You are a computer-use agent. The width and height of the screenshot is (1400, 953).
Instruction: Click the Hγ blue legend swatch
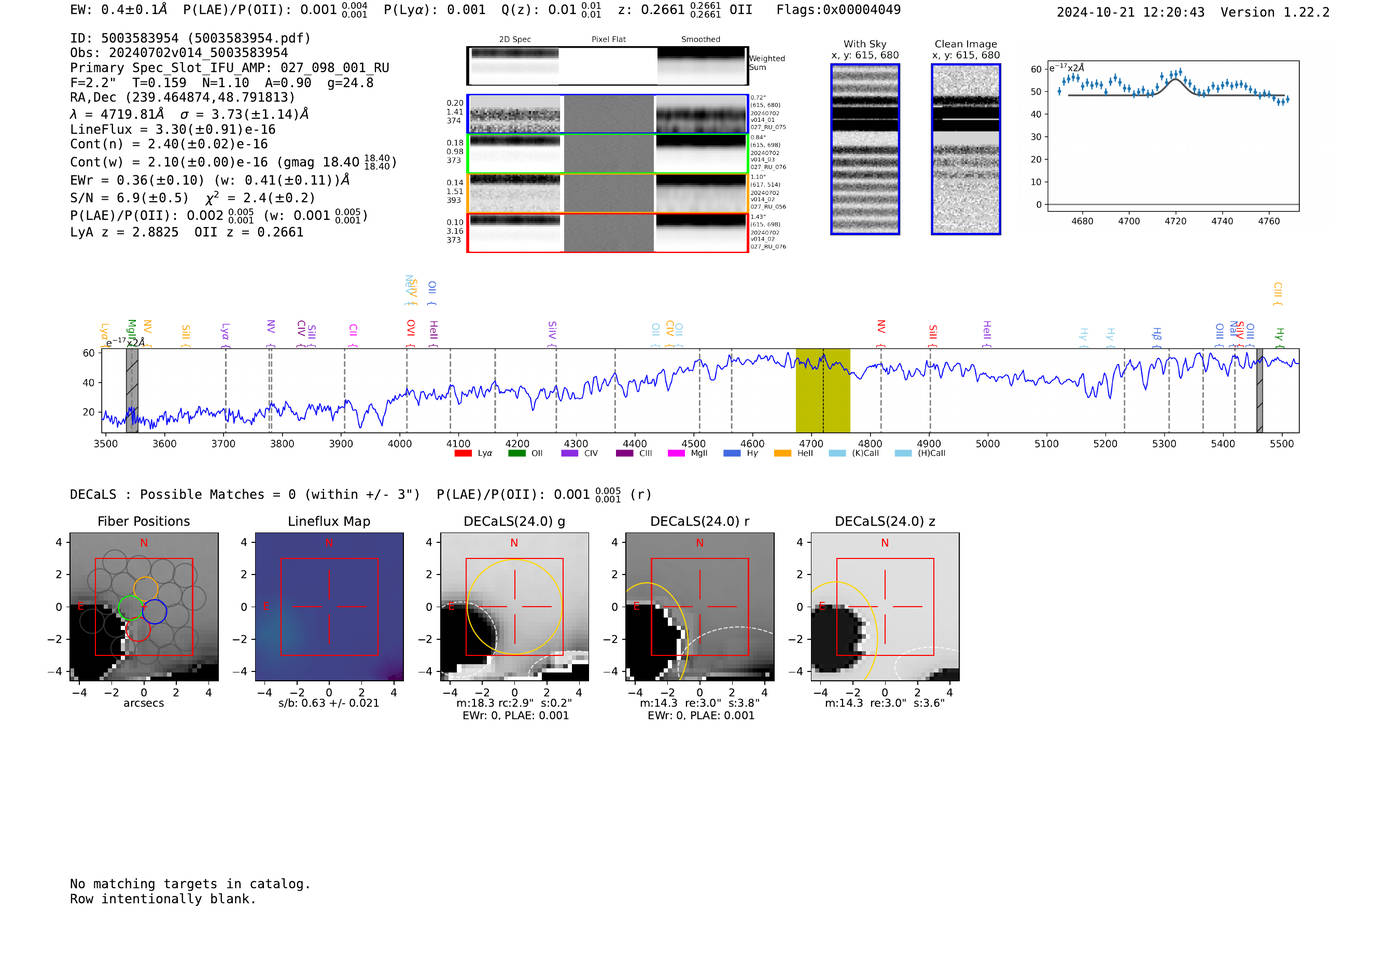pyautogui.click(x=732, y=453)
